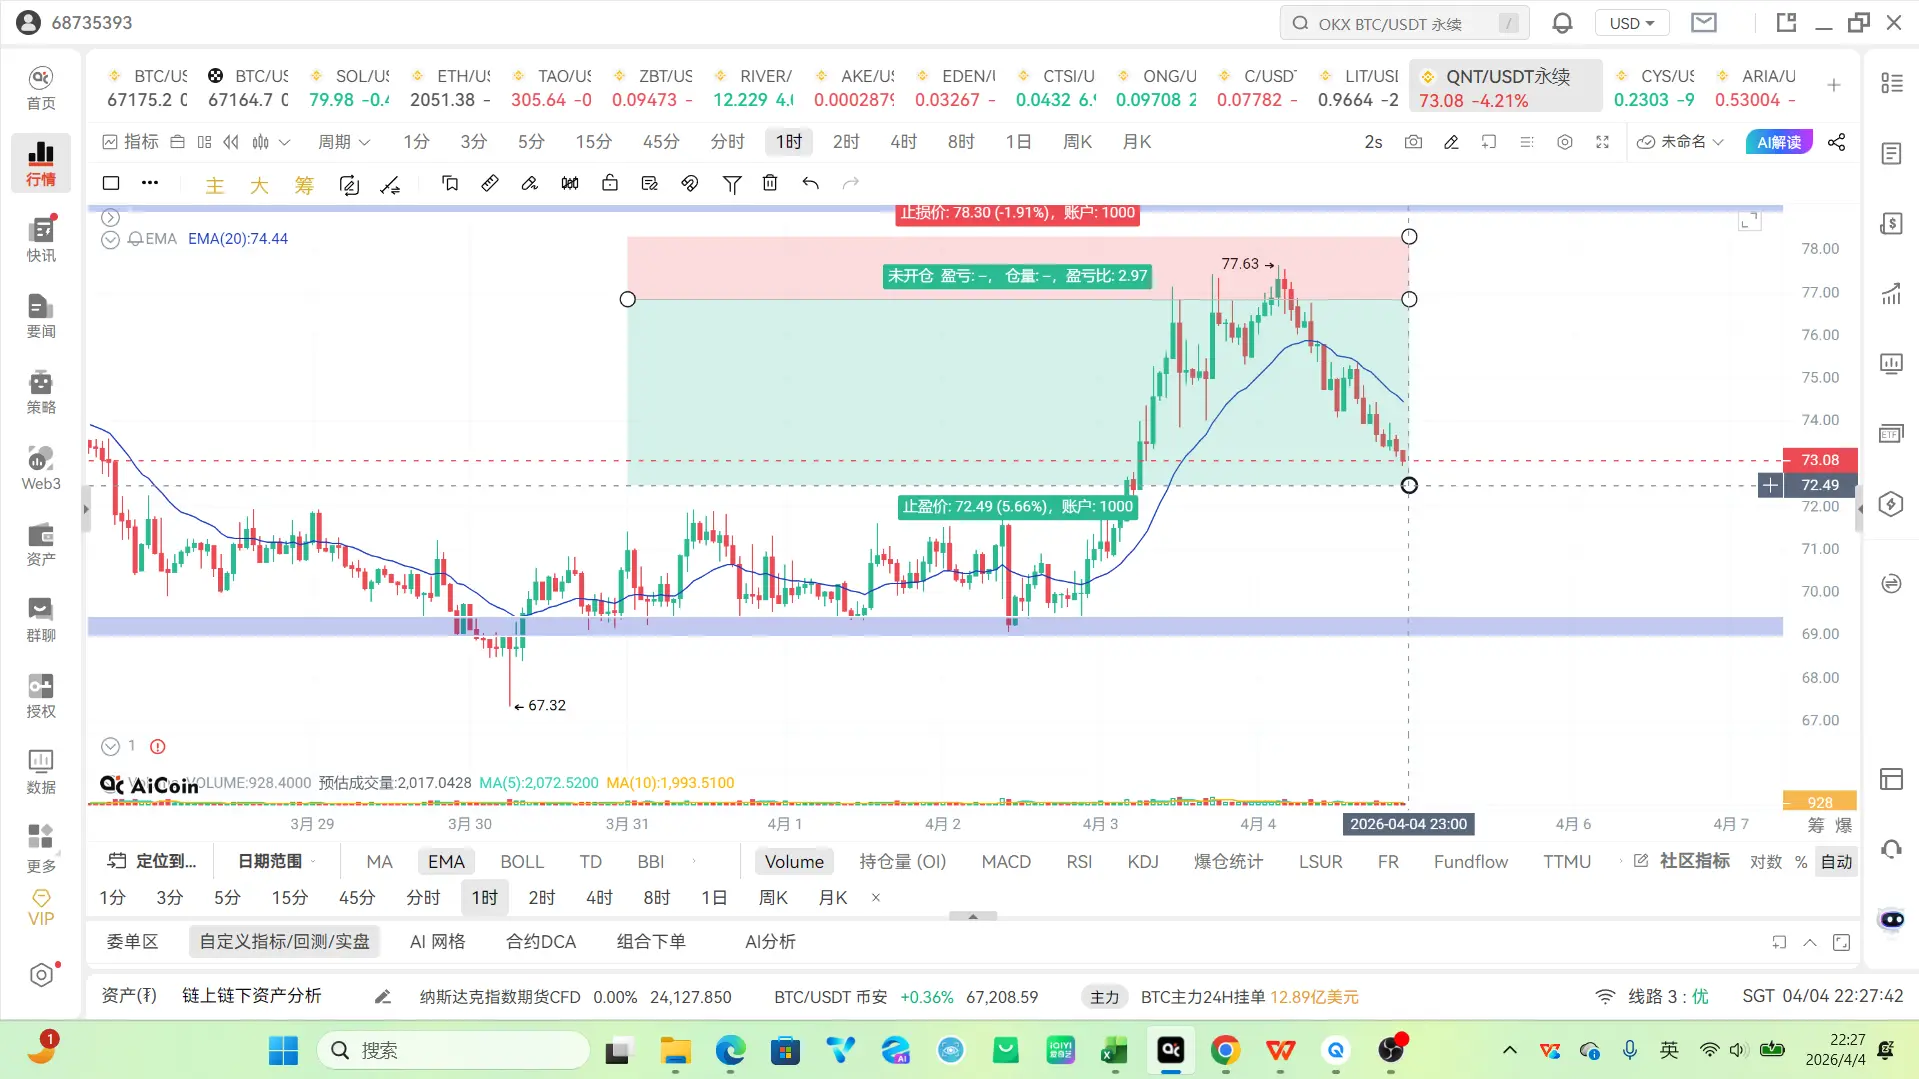Select the SOL/USDT ticker tab
1919x1079 pixels.
click(351, 88)
